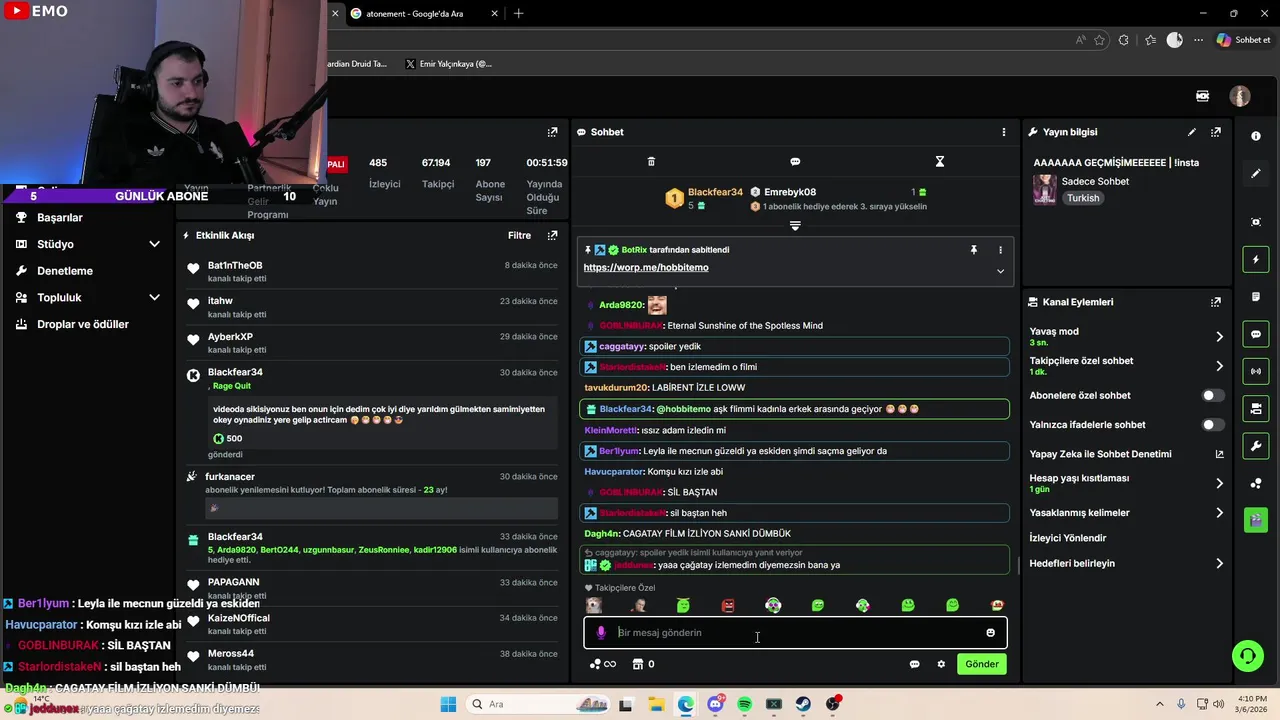Click Bat1nTheOB follow entry in activity feed
Image resolution: width=1280 pixels, height=720 pixels.
click(373, 271)
